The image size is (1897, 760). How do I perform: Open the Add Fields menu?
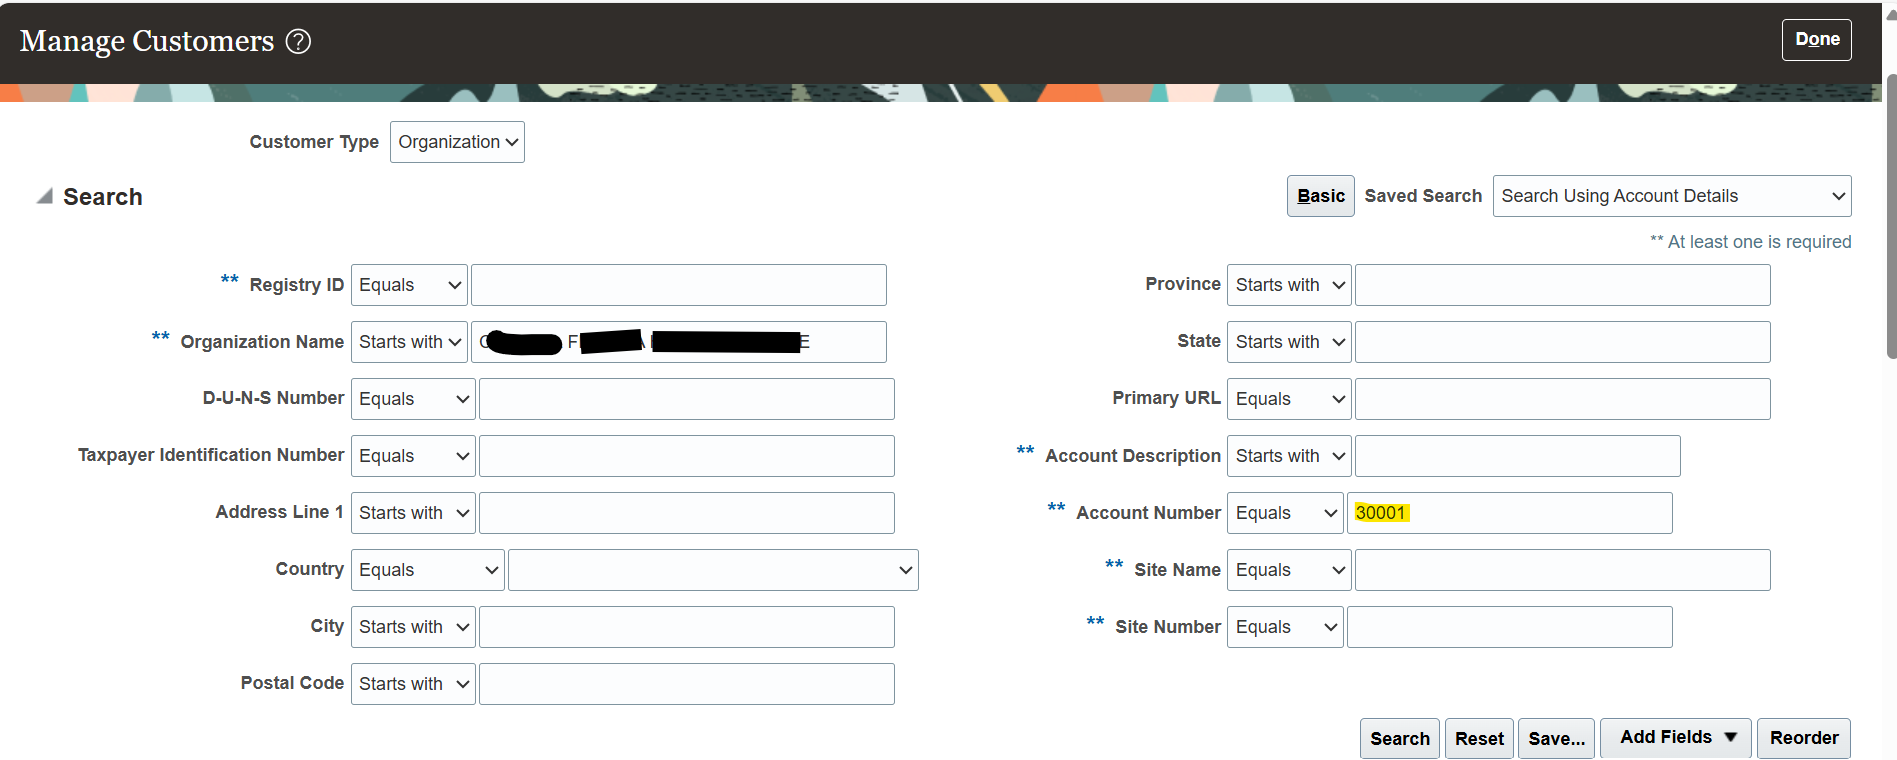(1676, 737)
